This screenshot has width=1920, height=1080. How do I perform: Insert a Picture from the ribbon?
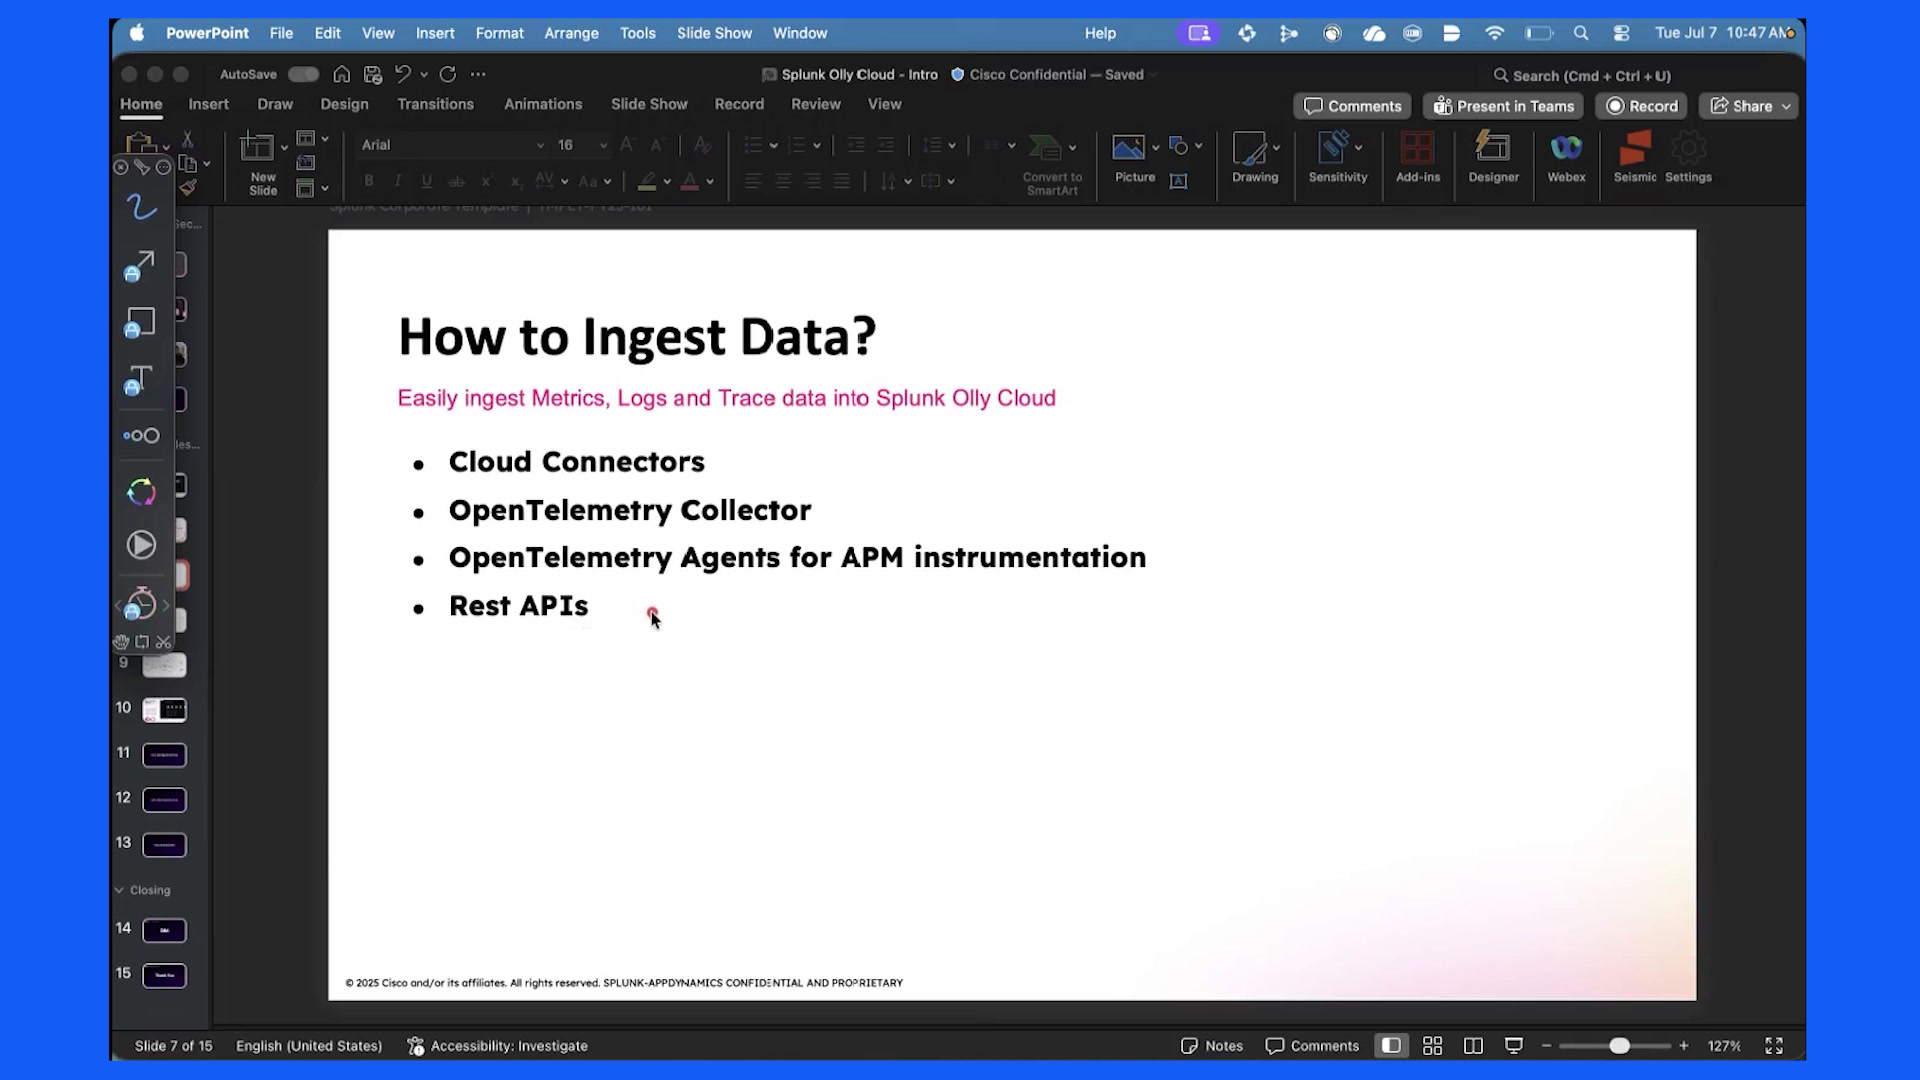tap(1128, 149)
